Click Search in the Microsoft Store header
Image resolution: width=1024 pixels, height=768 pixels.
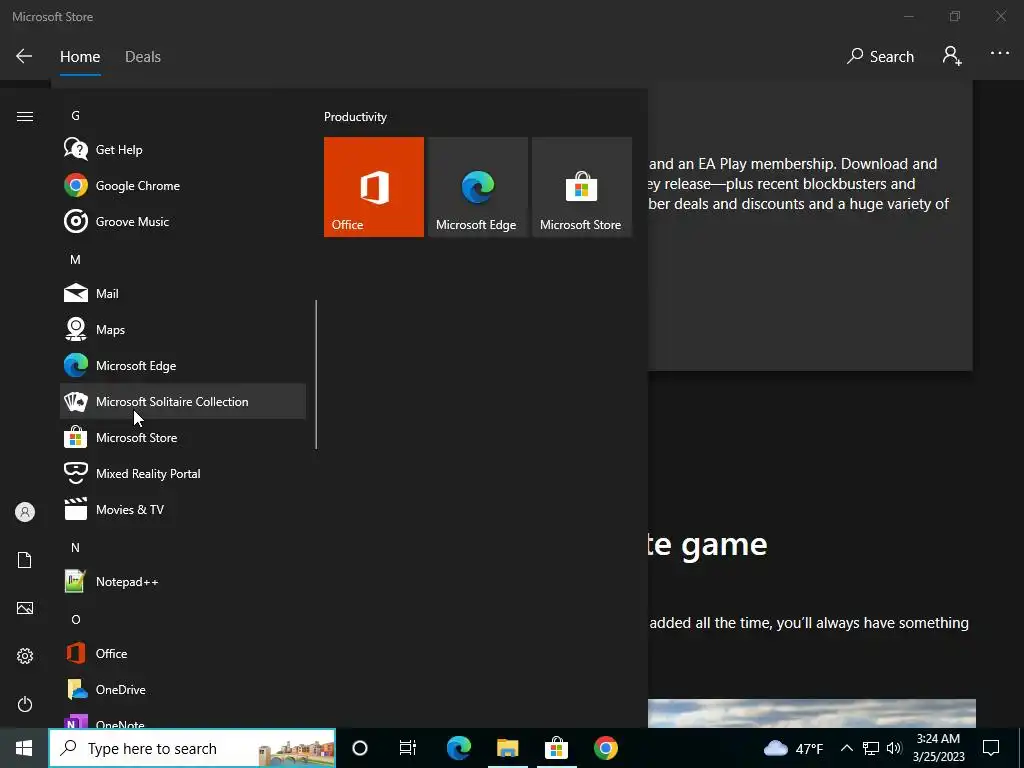(880, 57)
